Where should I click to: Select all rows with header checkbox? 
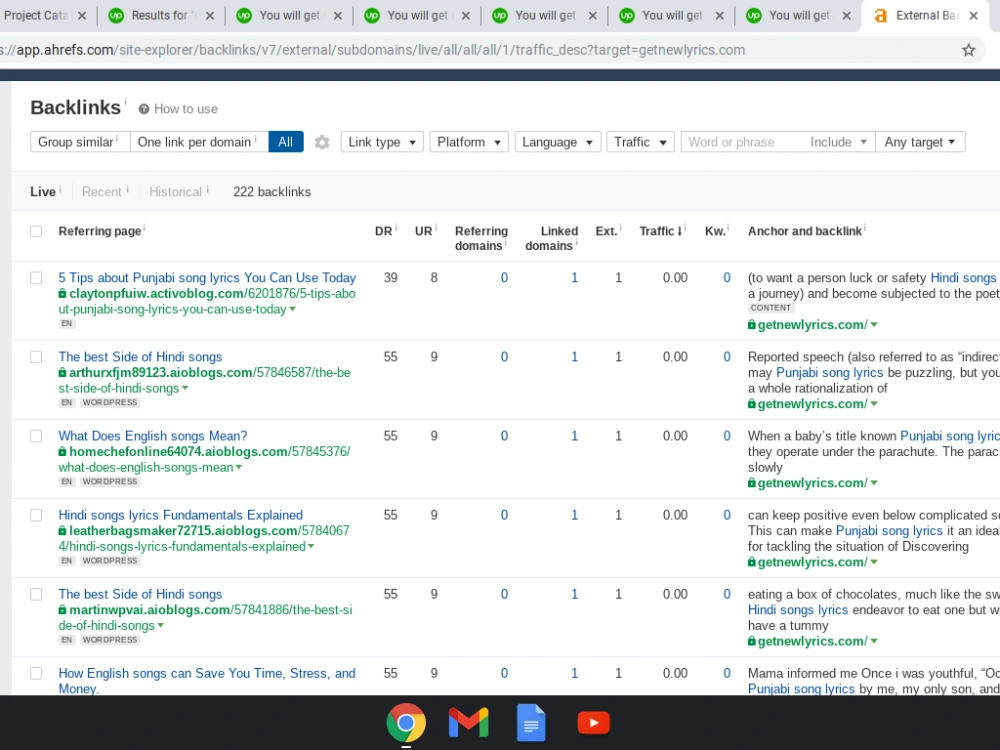tap(36, 231)
